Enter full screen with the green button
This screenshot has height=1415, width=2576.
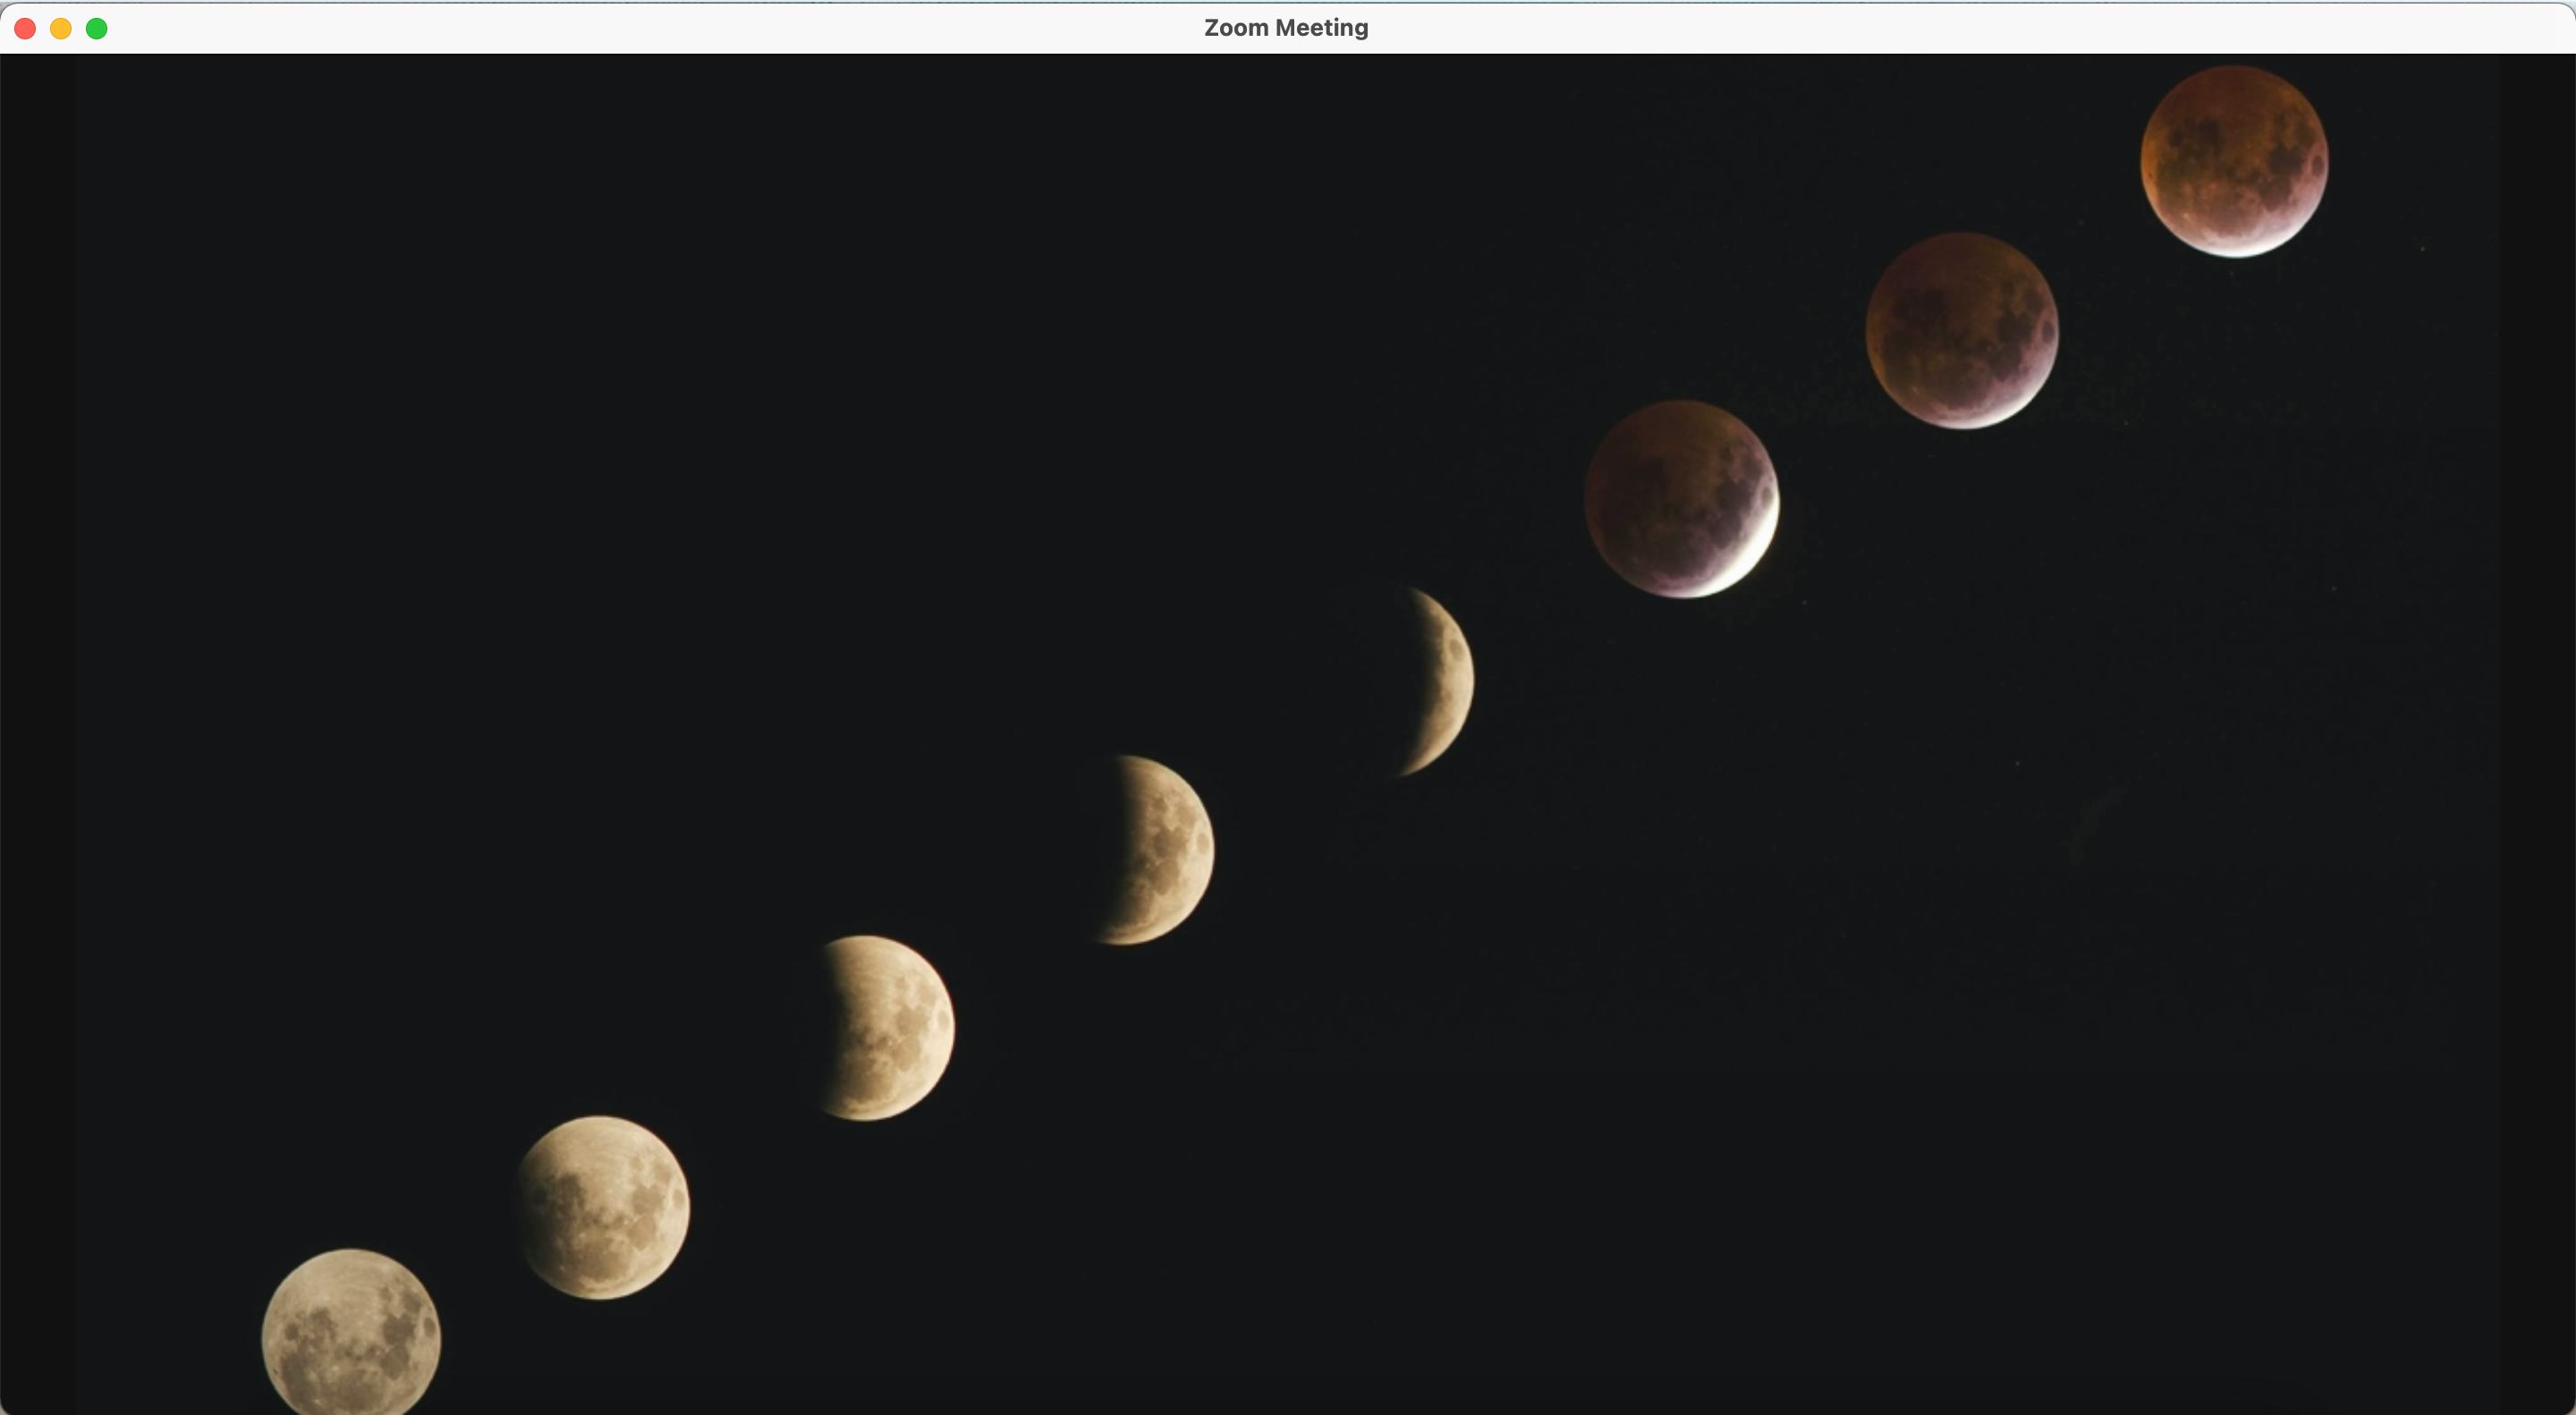coord(97,28)
